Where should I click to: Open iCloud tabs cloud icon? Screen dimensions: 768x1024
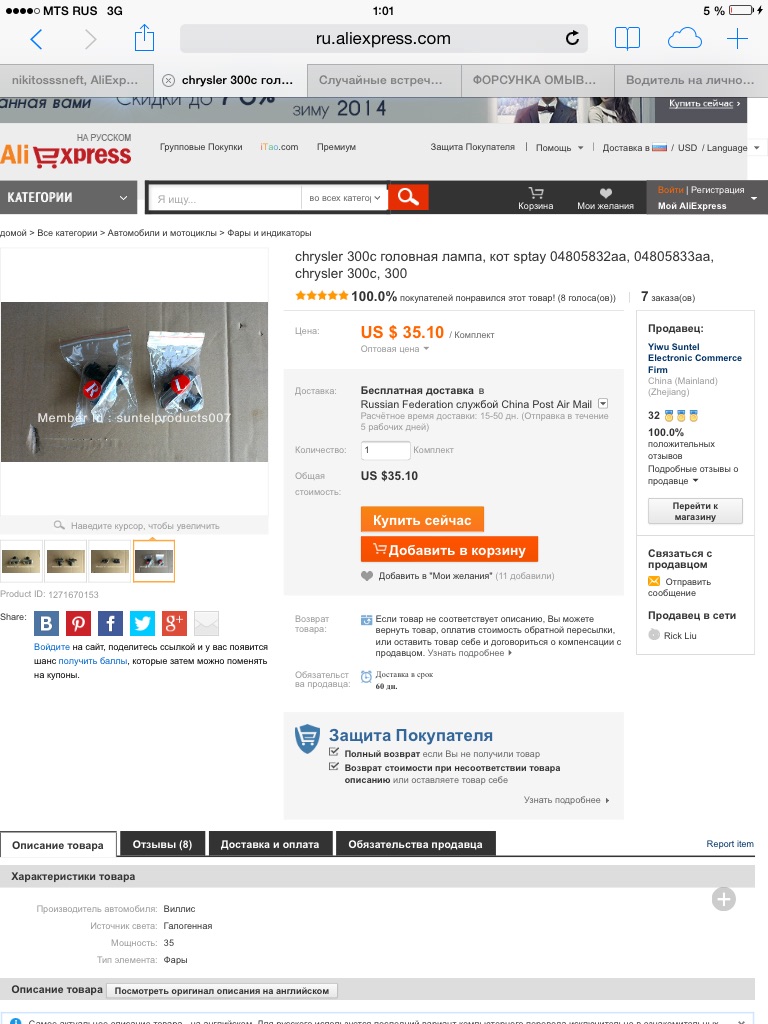pyautogui.click(x=684, y=39)
